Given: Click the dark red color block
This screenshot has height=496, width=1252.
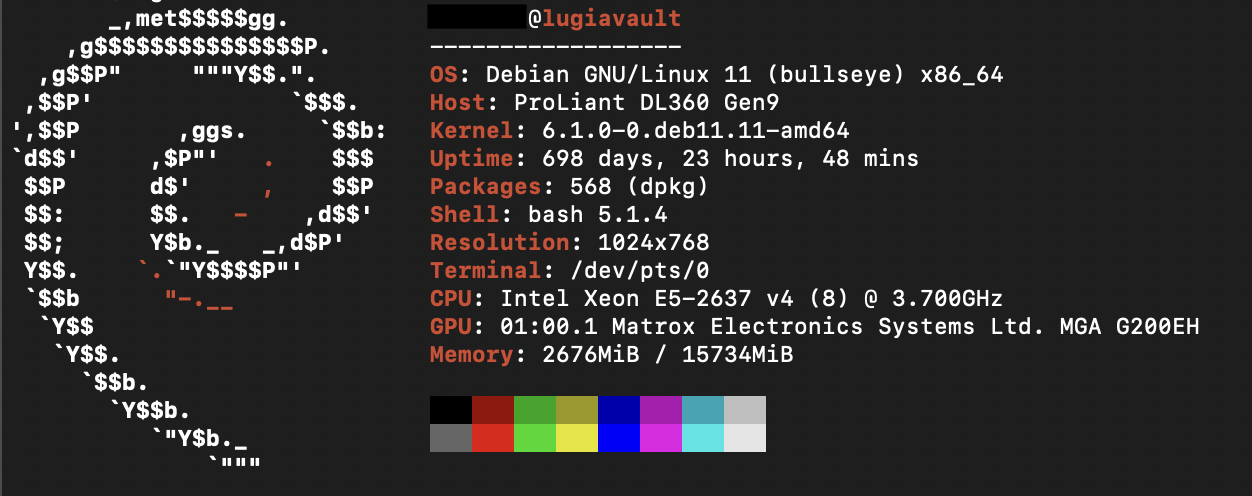Looking at the screenshot, I should pos(493,410).
